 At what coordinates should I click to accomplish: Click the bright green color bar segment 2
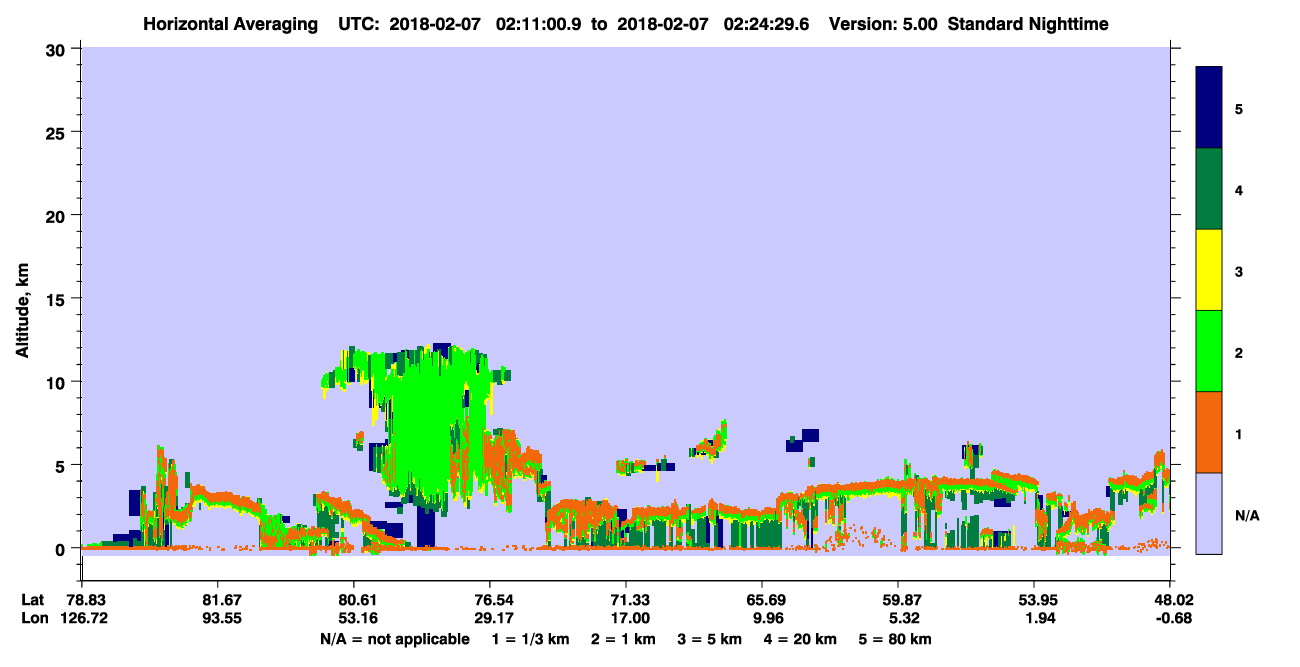pyautogui.click(x=1209, y=351)
